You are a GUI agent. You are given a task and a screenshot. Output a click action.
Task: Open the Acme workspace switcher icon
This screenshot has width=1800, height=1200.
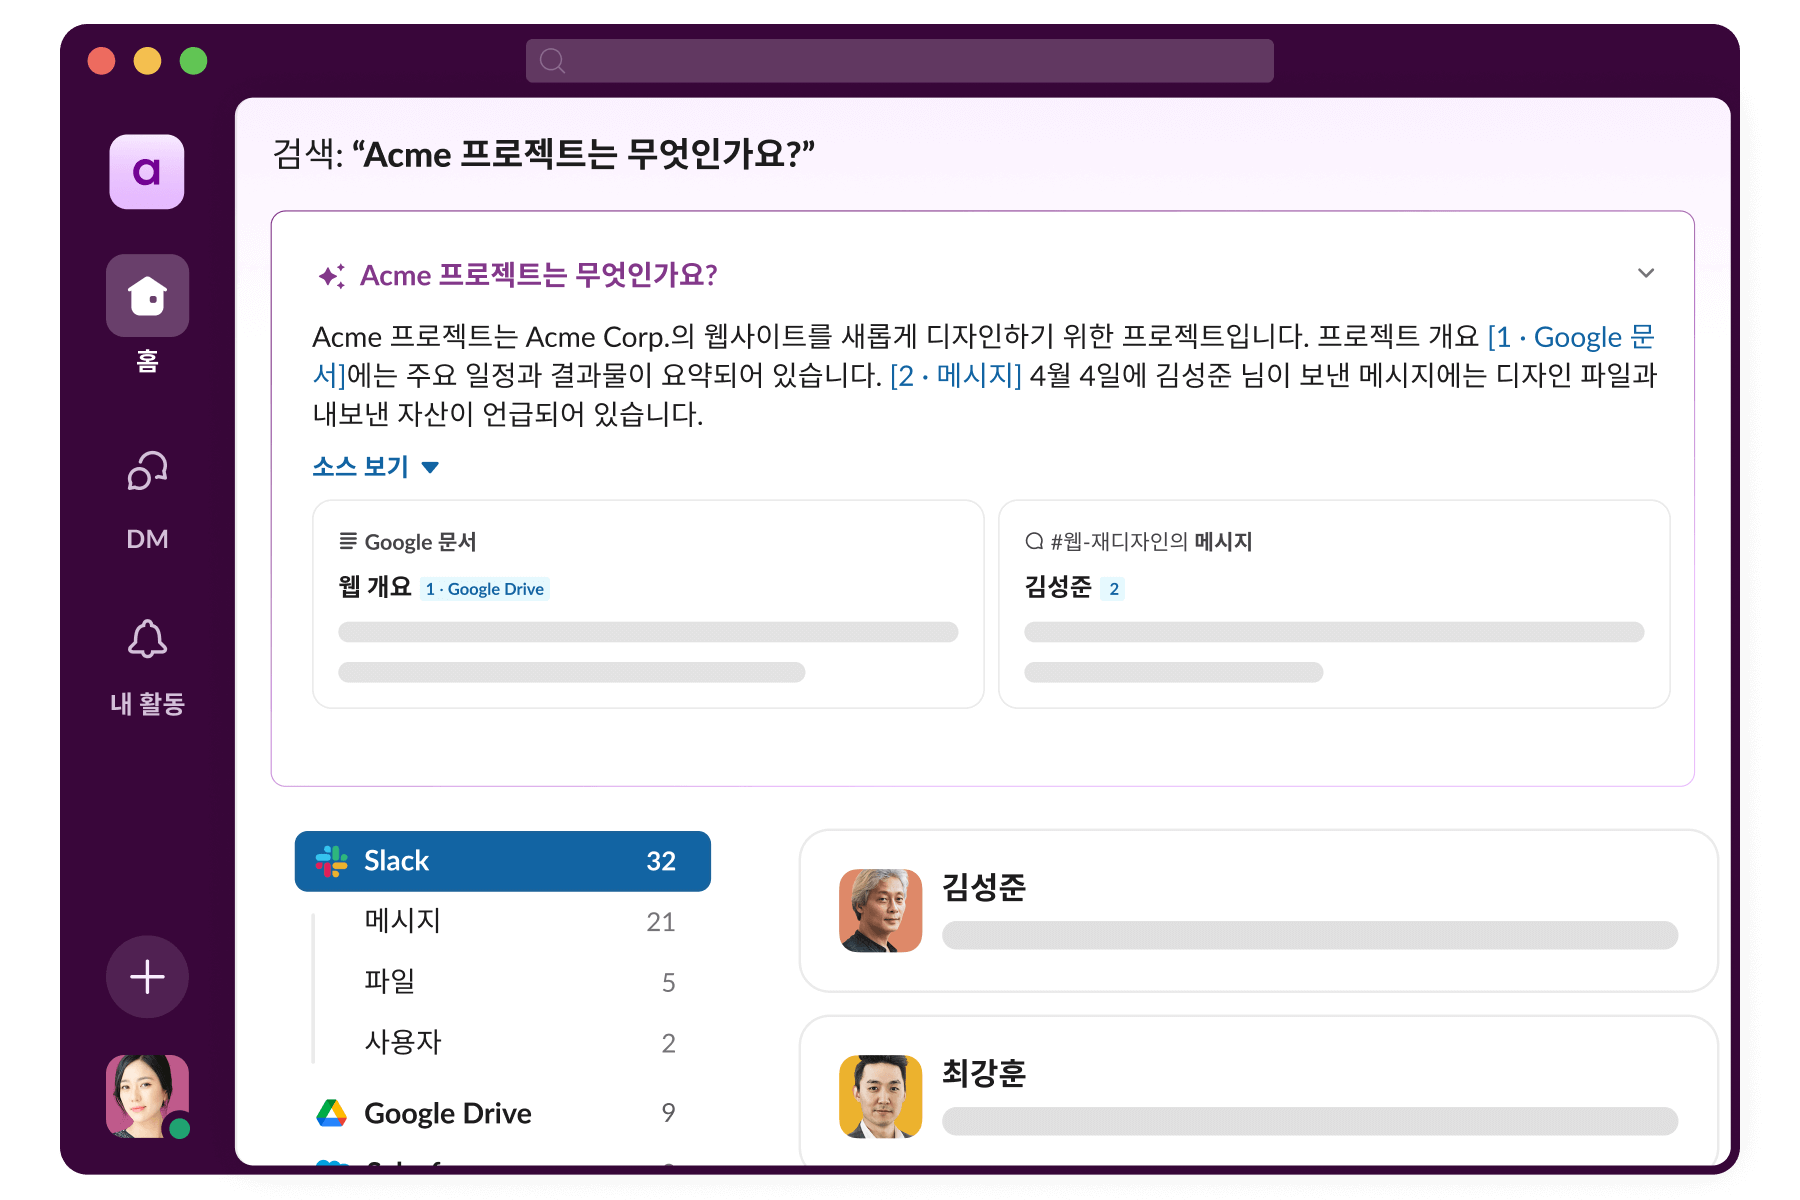[147, 172]
